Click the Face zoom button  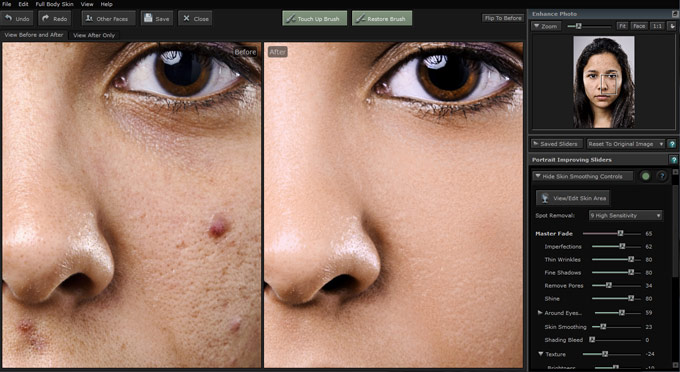click(639, 26)
